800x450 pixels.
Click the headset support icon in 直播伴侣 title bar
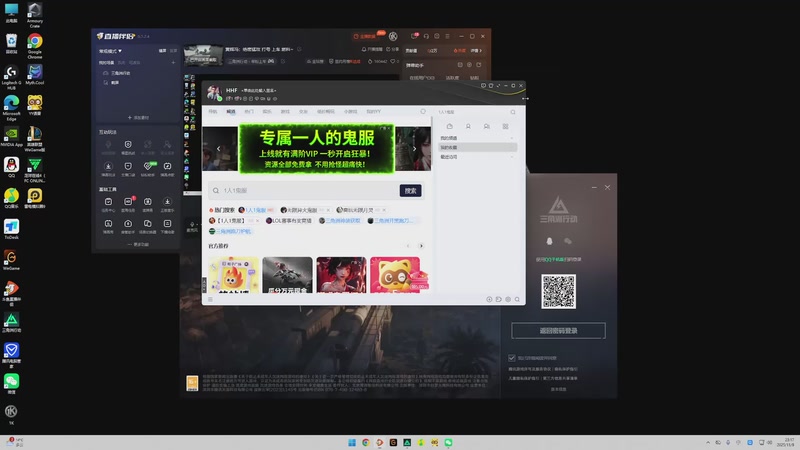point(426,36)
